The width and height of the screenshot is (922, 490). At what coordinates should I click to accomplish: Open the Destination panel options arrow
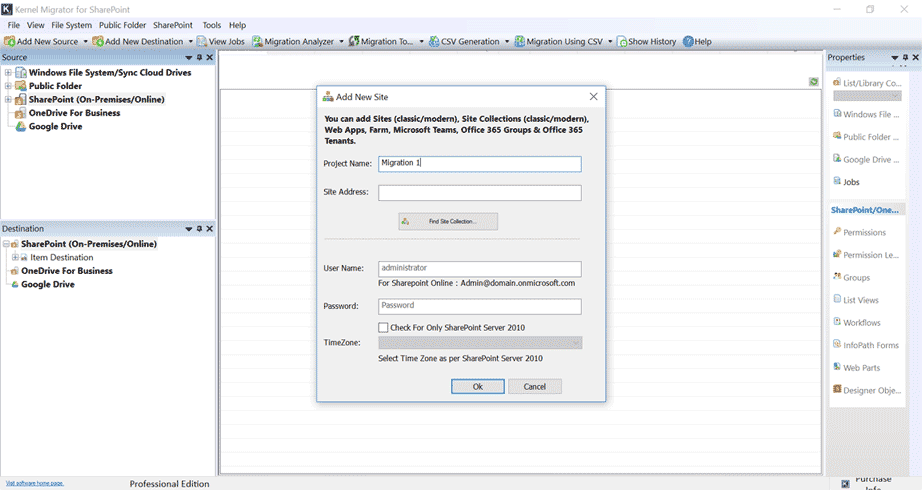189,229
